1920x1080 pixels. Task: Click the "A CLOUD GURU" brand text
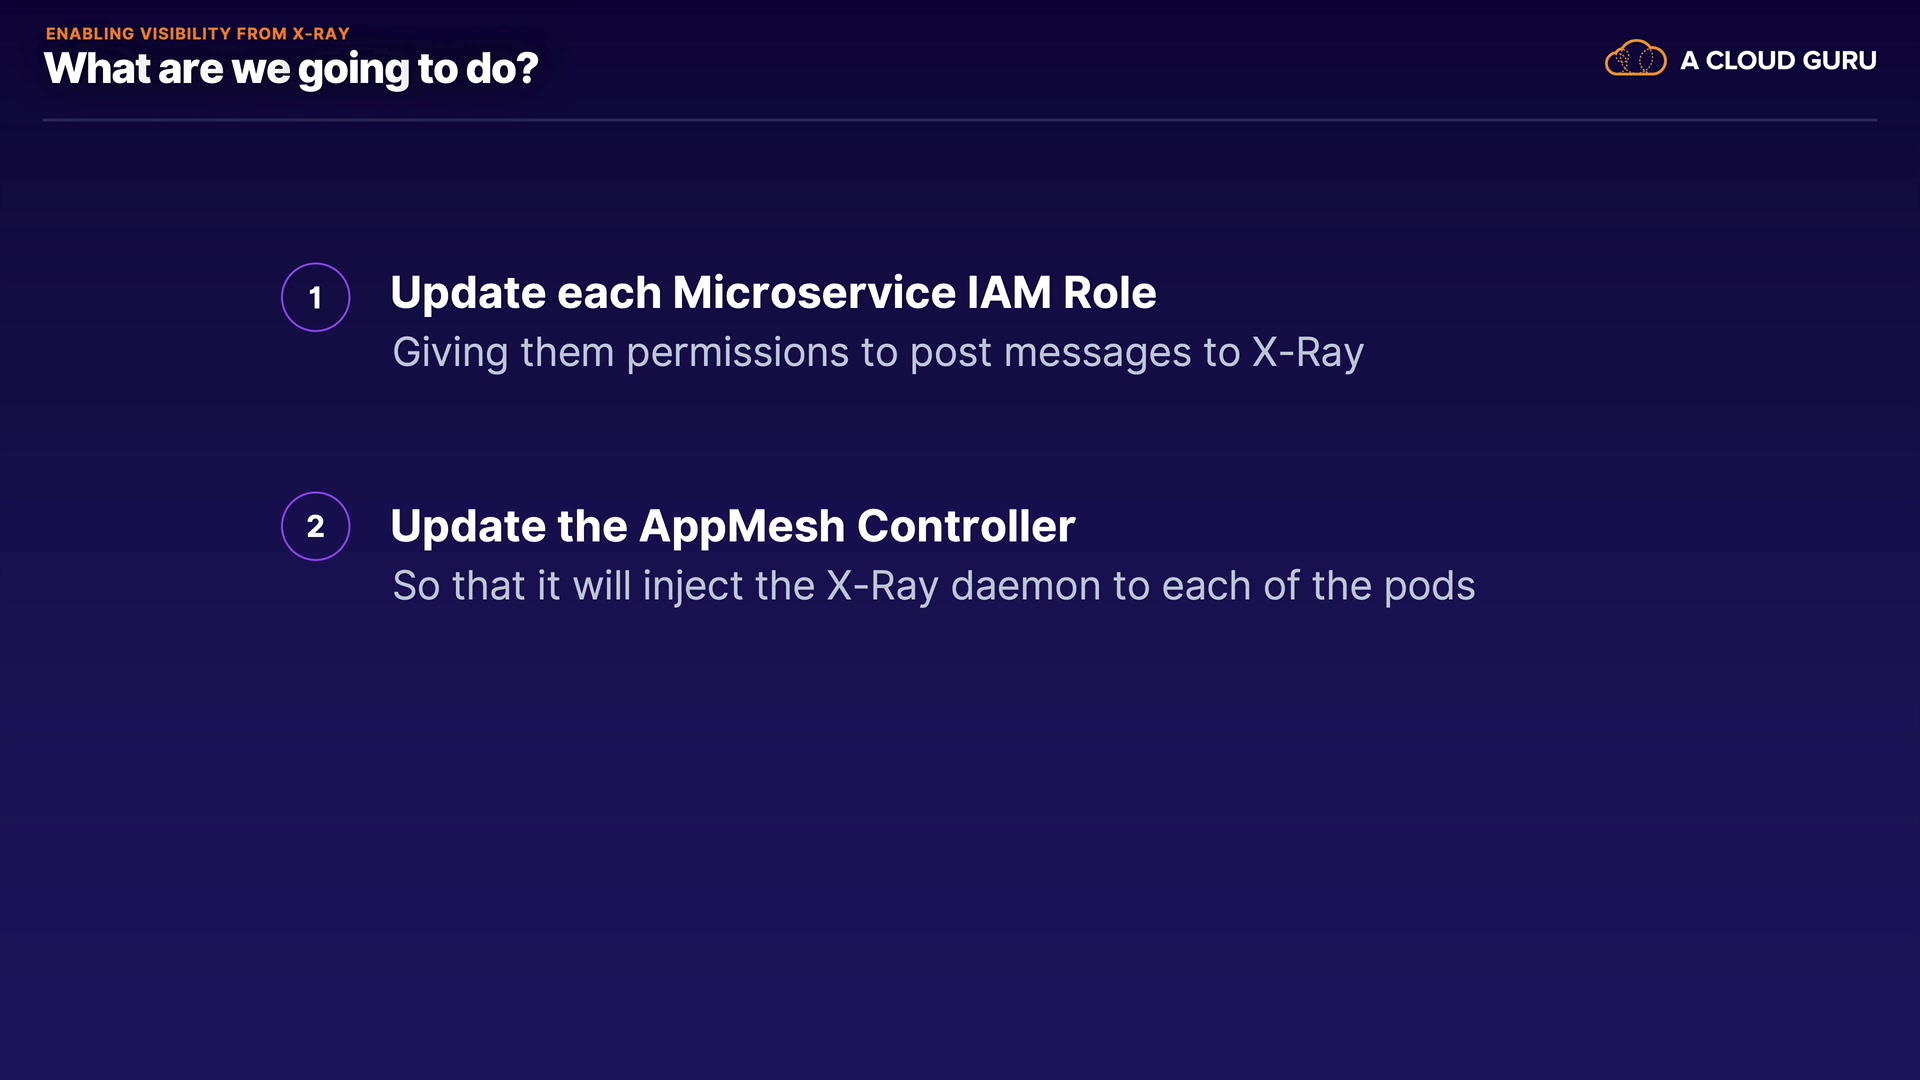coord(1777,60)
